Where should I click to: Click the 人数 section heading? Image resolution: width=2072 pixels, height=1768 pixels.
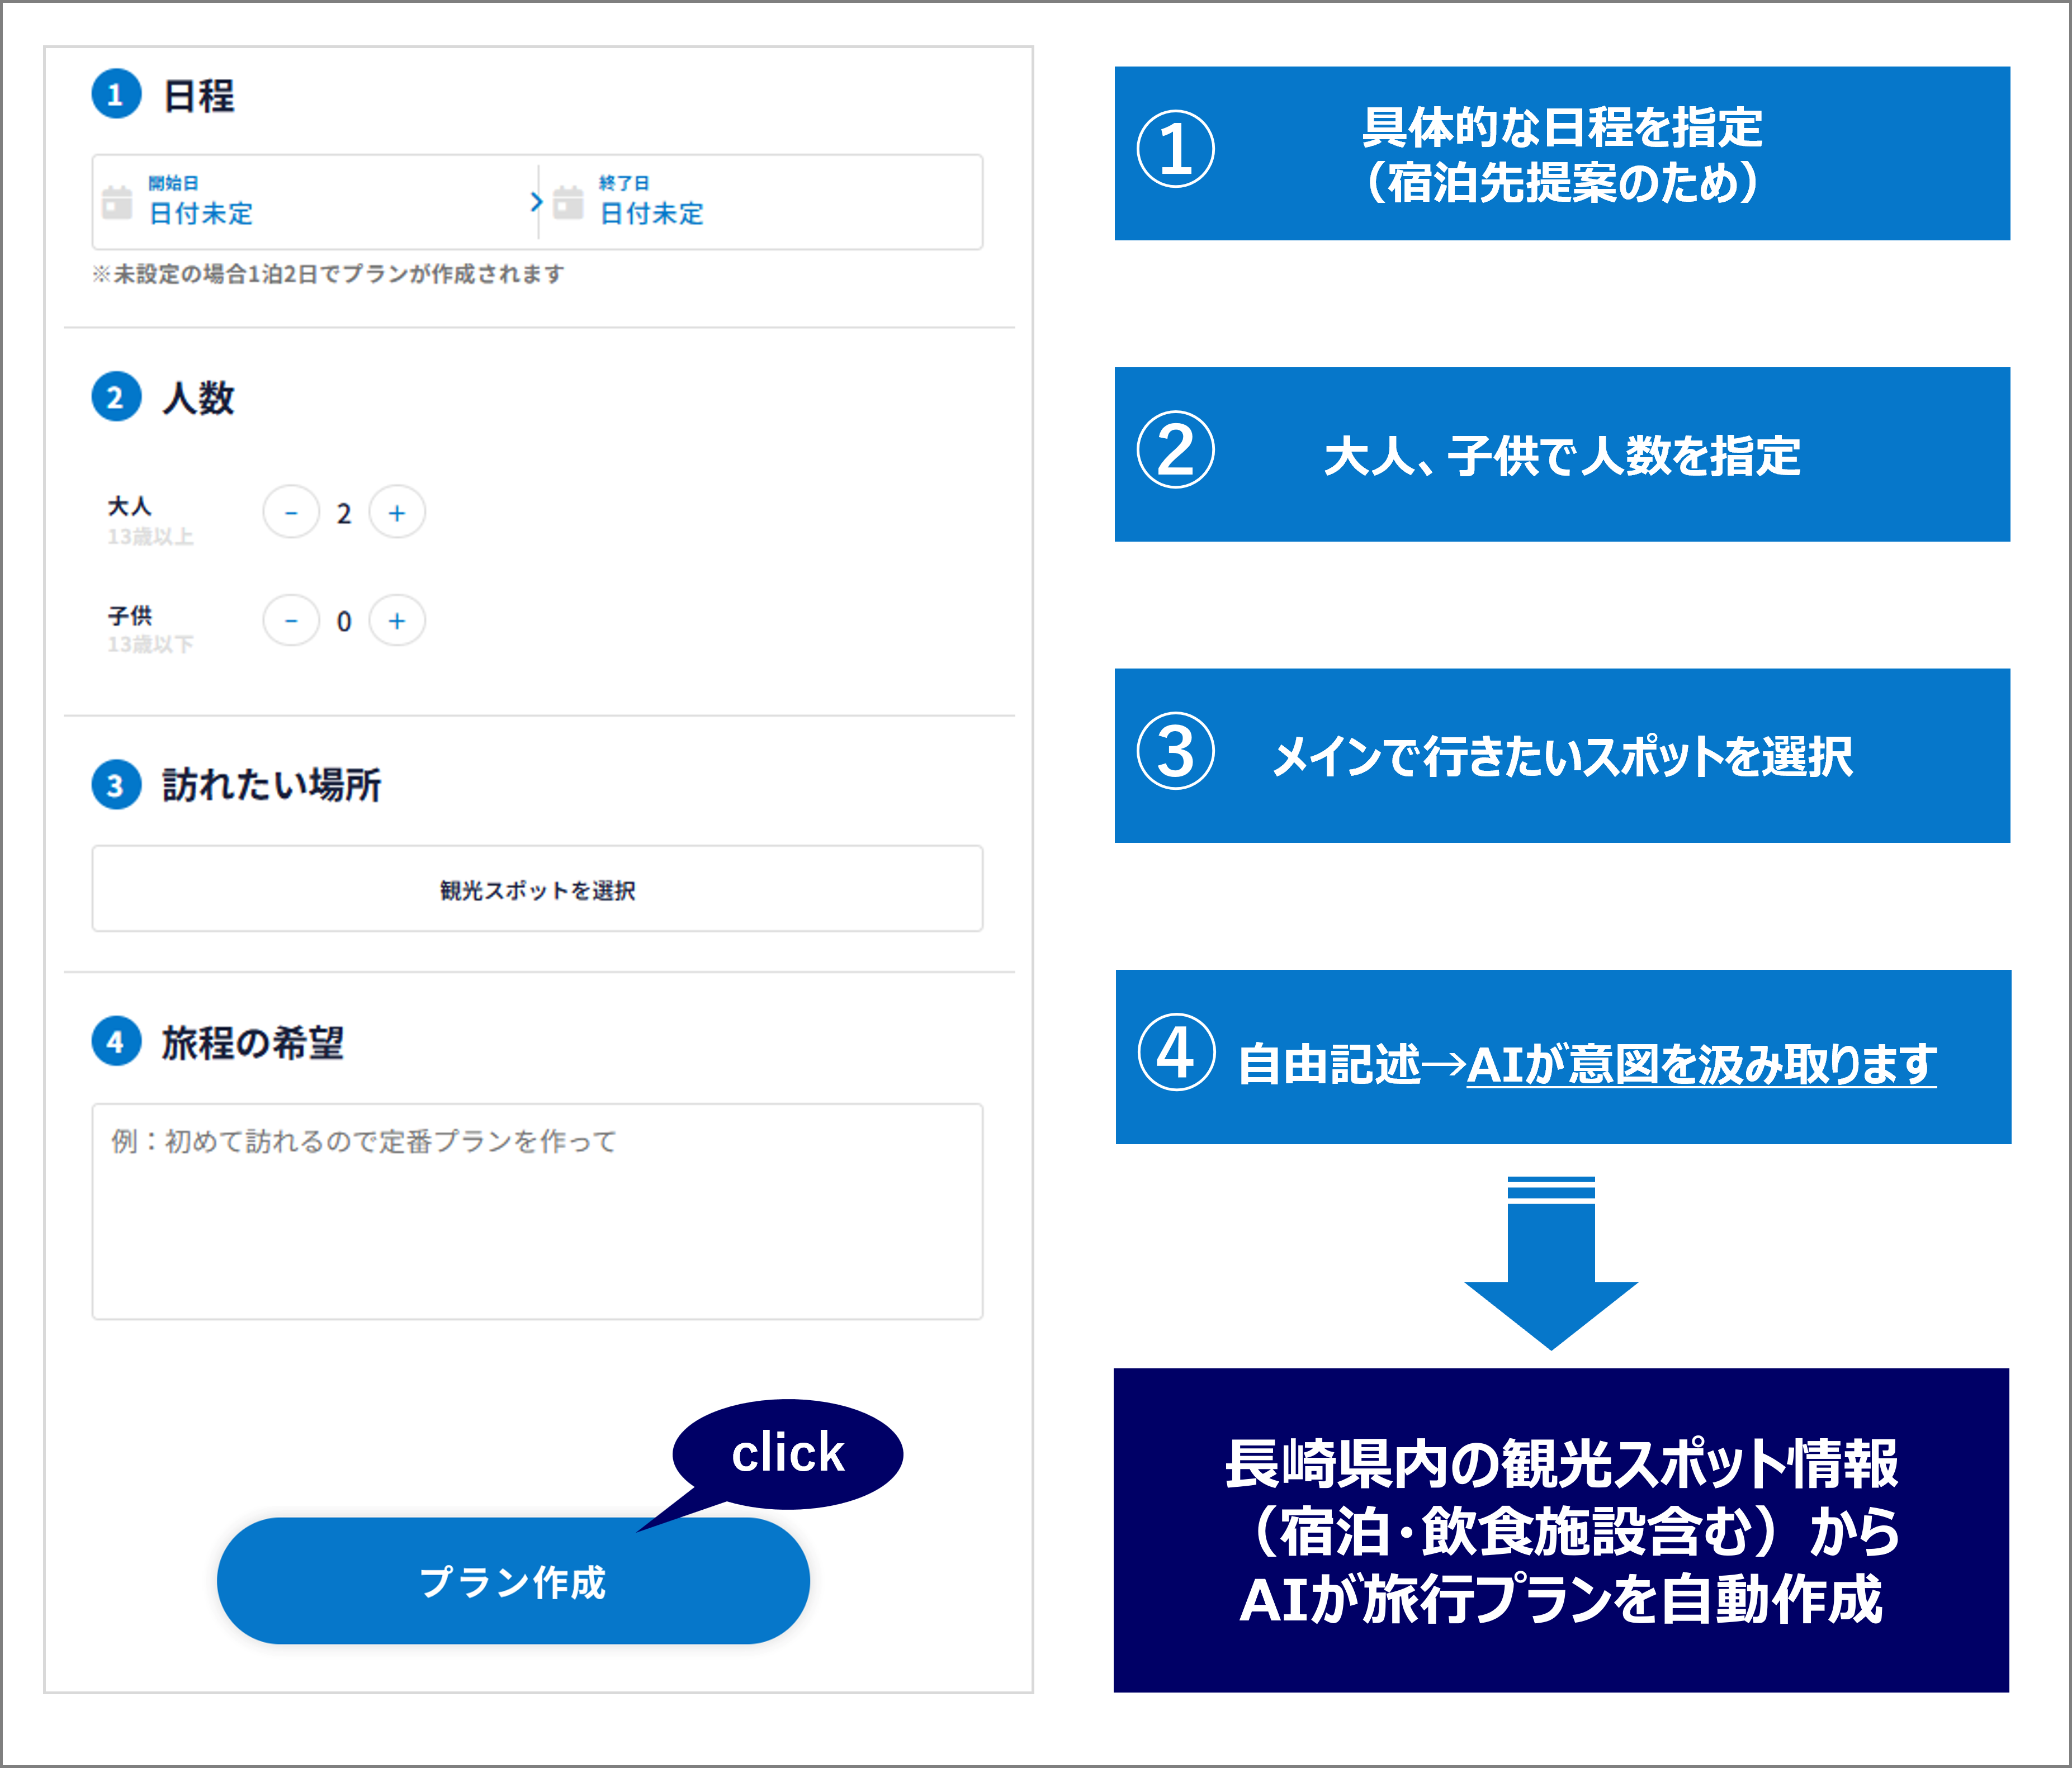[199, 398]
